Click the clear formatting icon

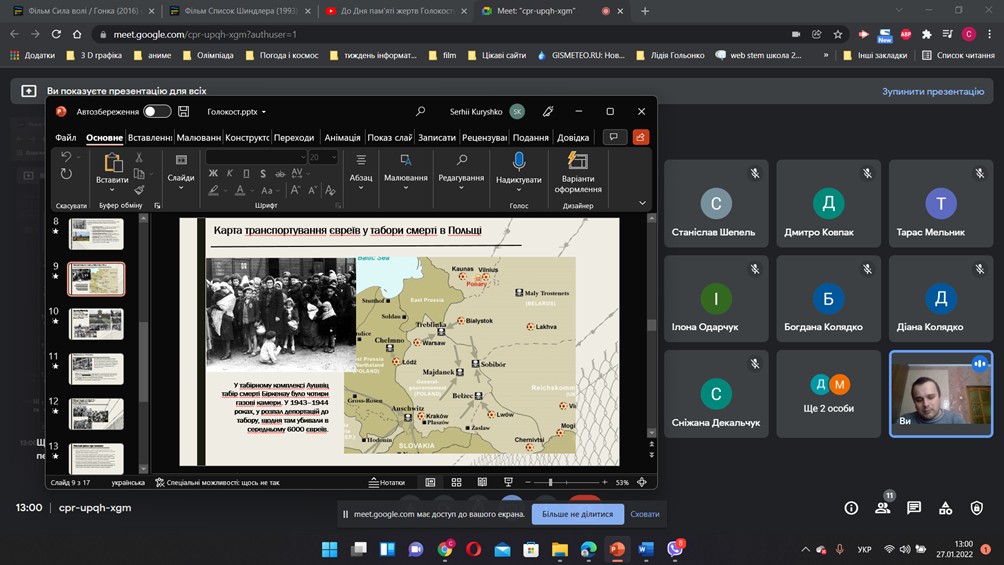pyautogui.click(x=330, y=190)
